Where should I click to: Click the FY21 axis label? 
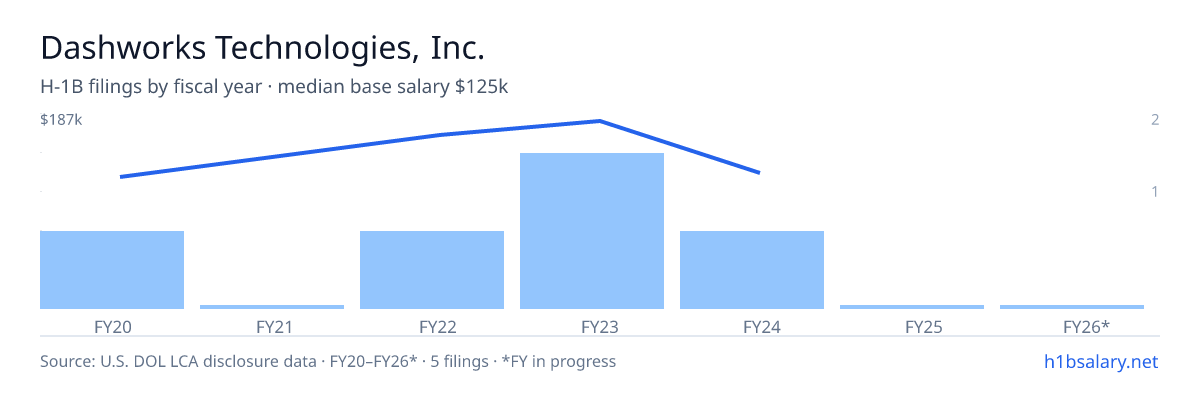[x=272, y=326]
